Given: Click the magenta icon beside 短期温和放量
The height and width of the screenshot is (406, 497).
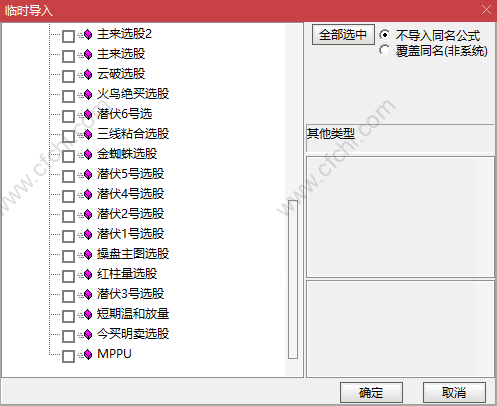Looking at the screenshot, I should 88,314.
